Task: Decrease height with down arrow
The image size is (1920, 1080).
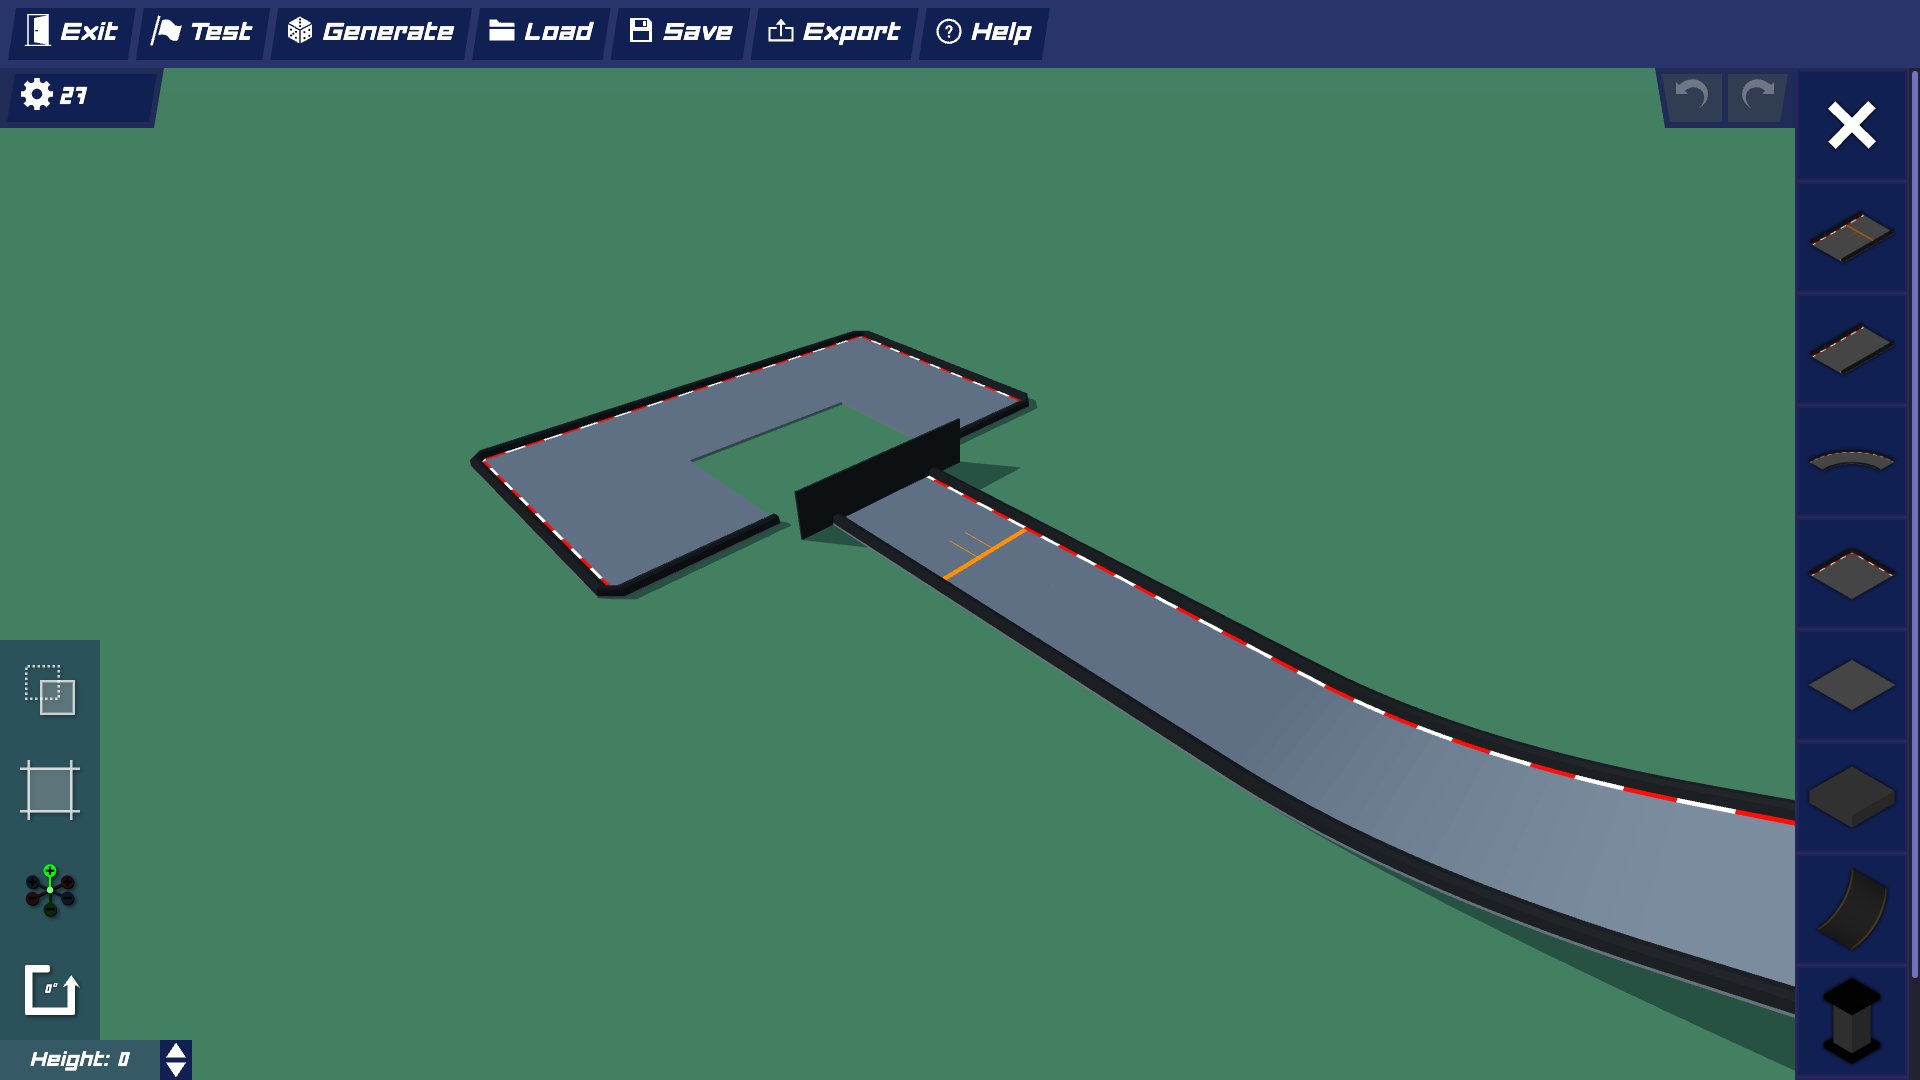Action: point(176,1069)
